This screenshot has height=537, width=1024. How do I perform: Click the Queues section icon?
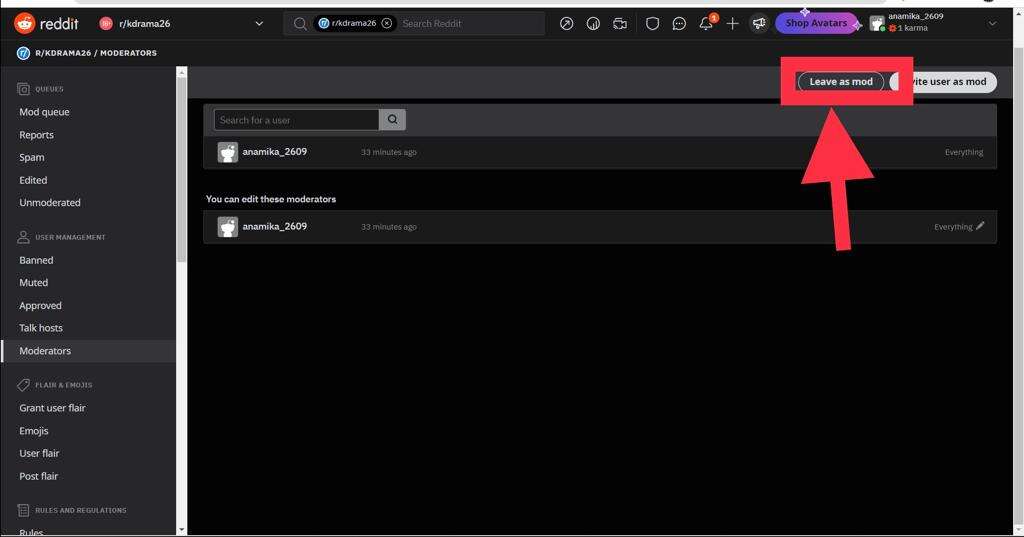[24, 89]
